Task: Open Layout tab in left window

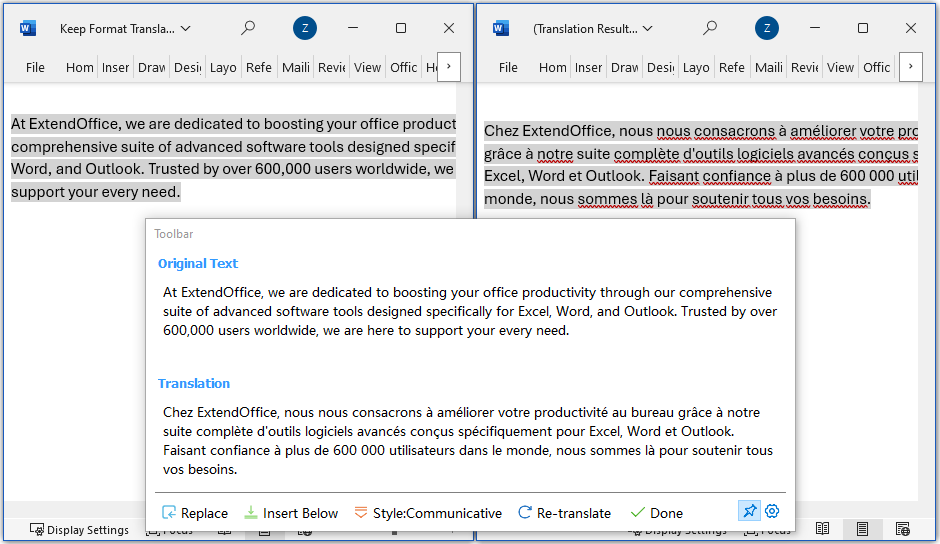Action: coord(223,68)
